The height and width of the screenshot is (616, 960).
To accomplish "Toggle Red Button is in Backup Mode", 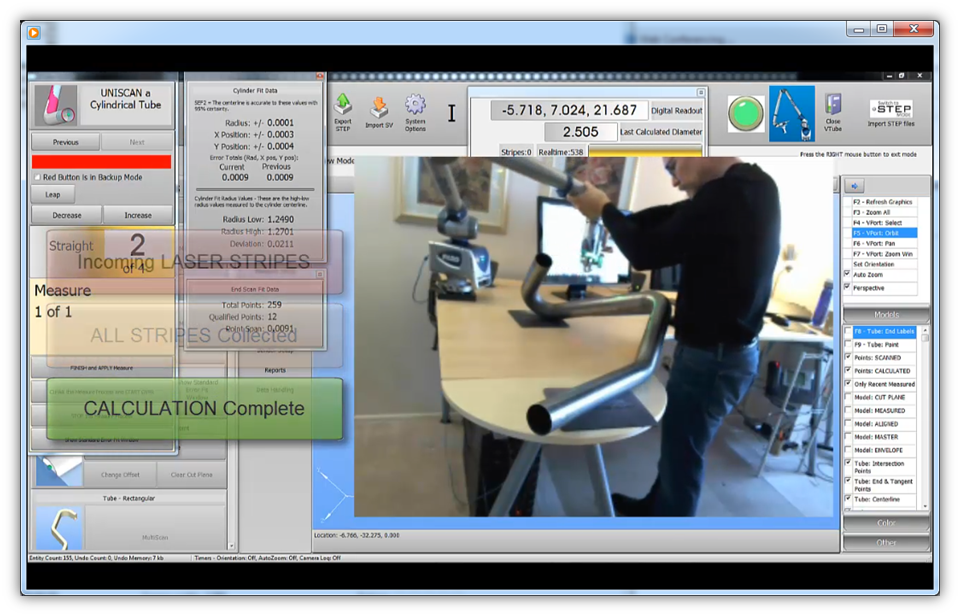I will (x=37, y=178).
